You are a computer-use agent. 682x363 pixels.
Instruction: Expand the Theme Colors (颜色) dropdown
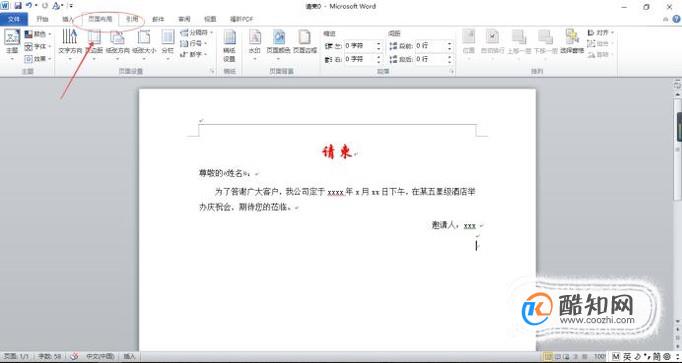38,33
